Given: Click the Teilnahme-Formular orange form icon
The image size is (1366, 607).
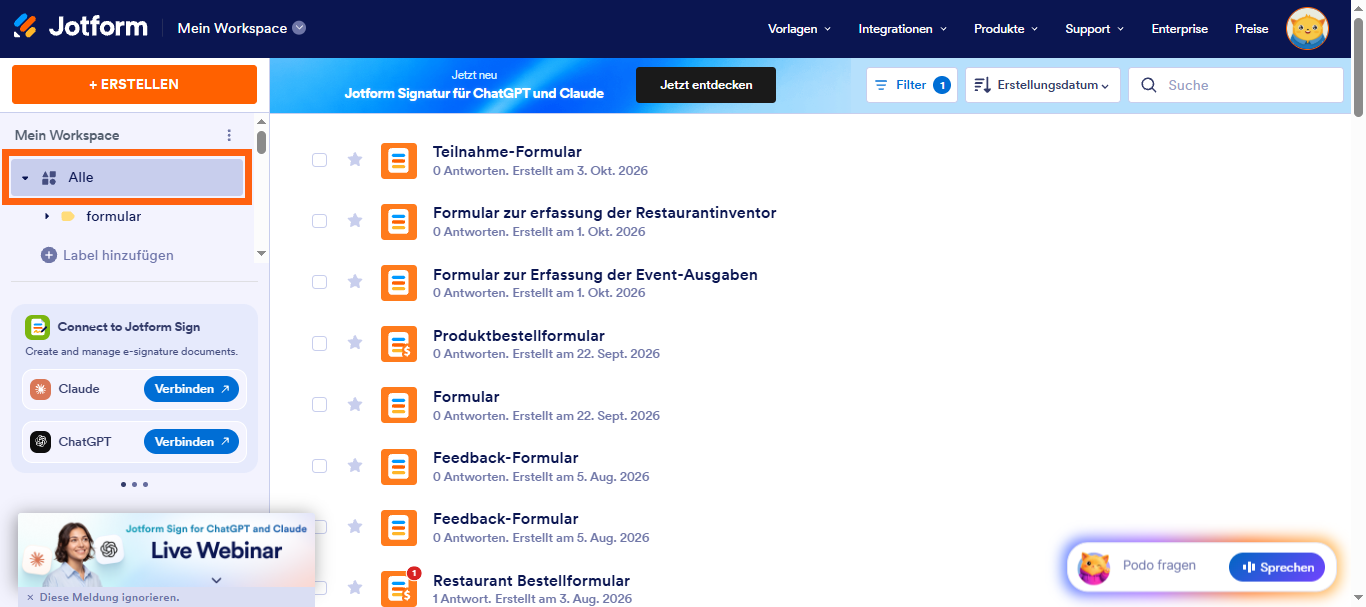Looking at the screenshot, I should coord(399,160).
